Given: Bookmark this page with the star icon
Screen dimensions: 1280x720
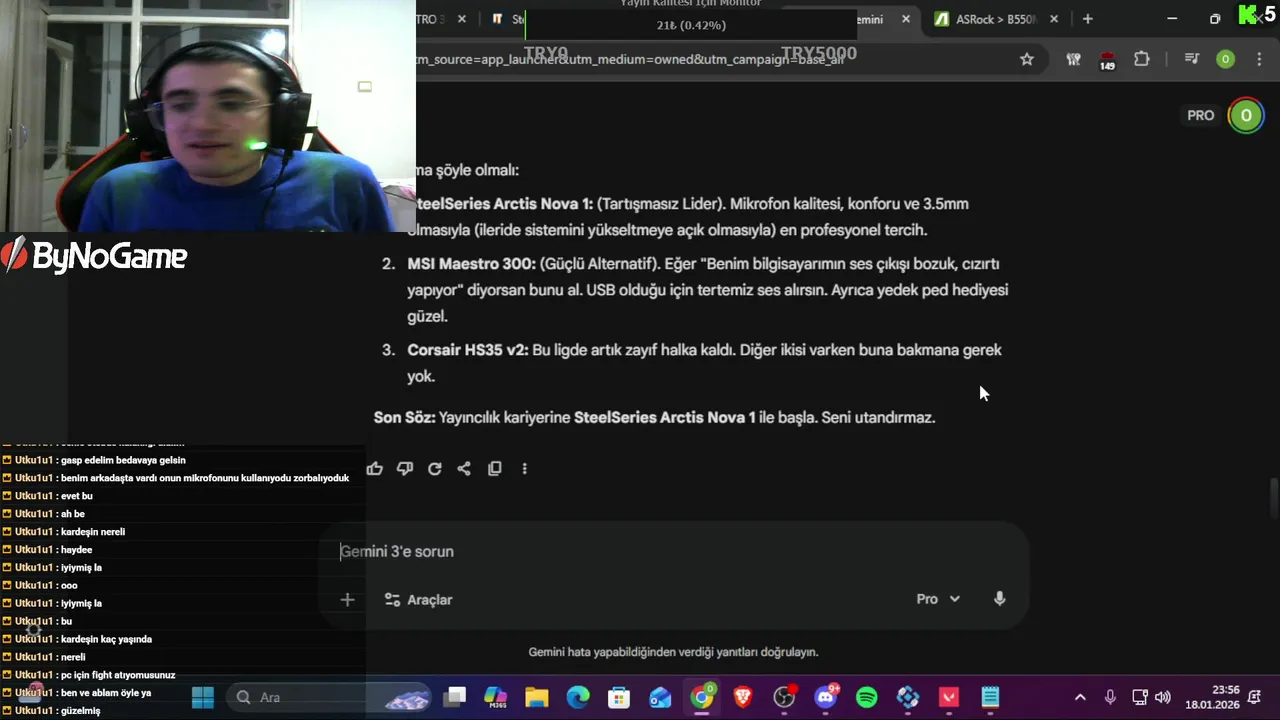Looking at the screenshot, I should tap(1027, 59).
